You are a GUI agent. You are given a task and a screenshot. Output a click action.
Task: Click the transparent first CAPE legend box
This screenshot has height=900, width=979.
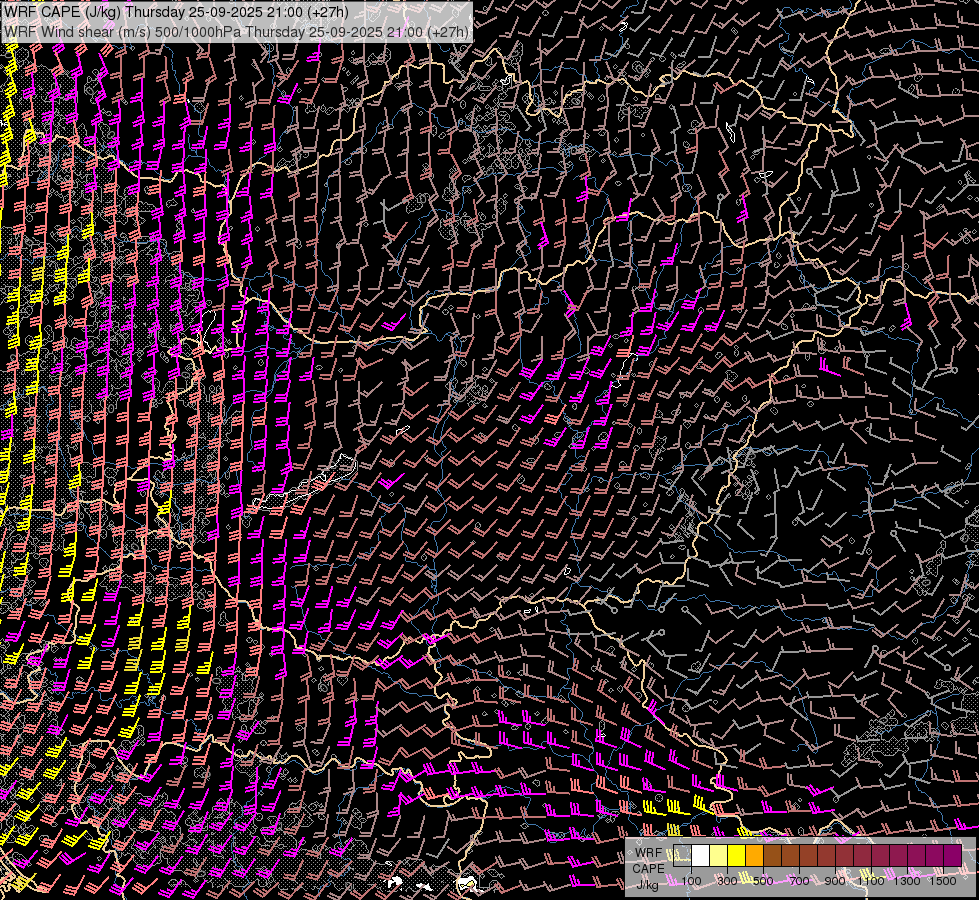point(683,856)
